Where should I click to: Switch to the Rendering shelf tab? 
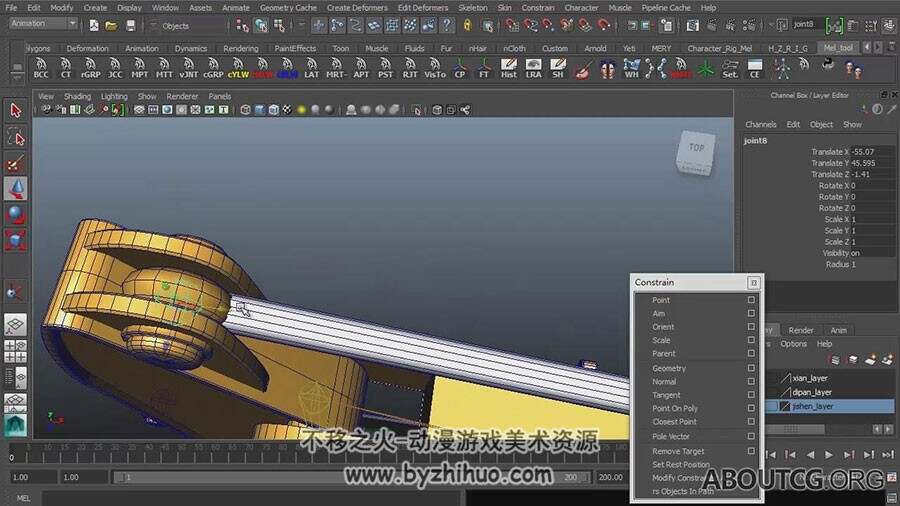[x=240, y=48]
